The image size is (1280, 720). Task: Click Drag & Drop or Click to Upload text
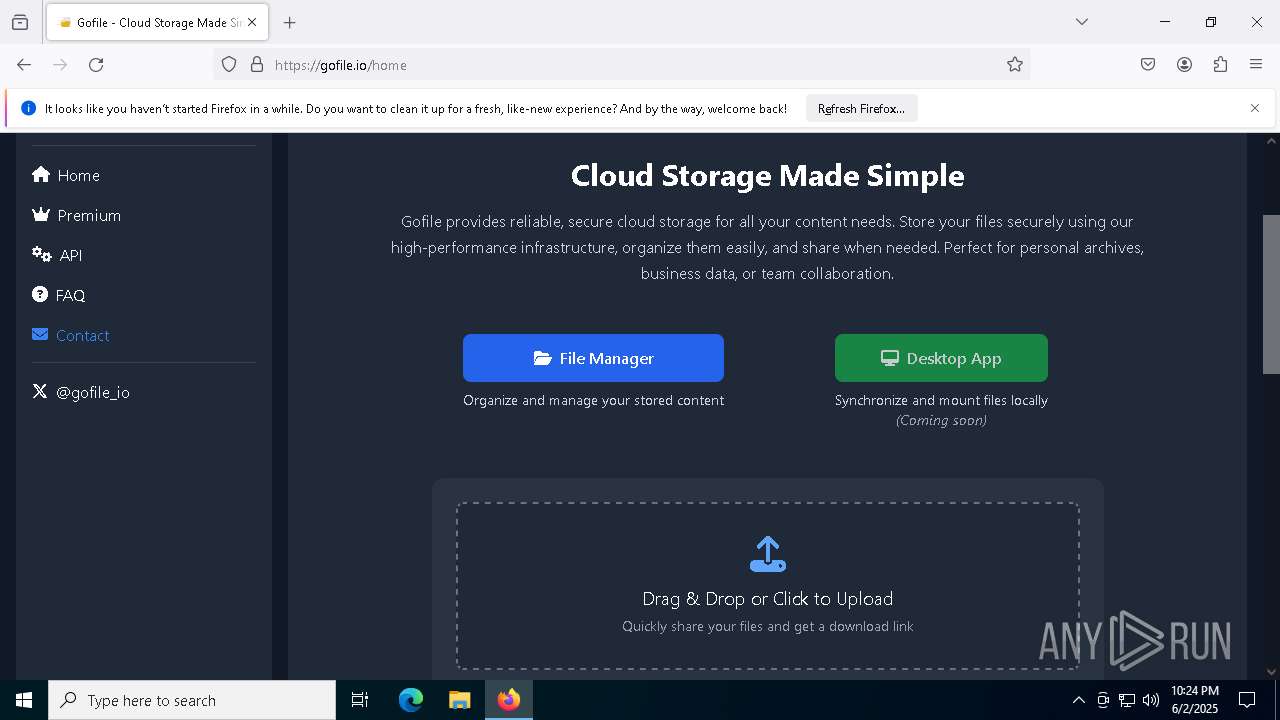pyautogui.click(x=768, y=598)
